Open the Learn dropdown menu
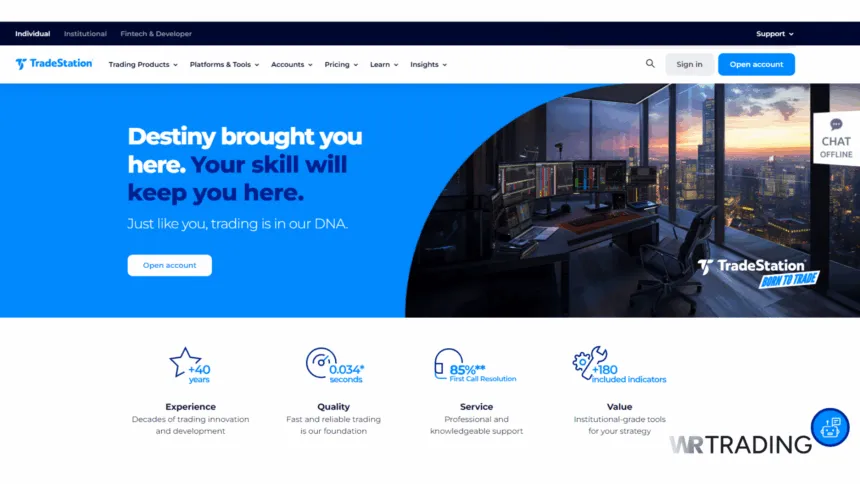 pyautogui.click(x=384, y=65)
